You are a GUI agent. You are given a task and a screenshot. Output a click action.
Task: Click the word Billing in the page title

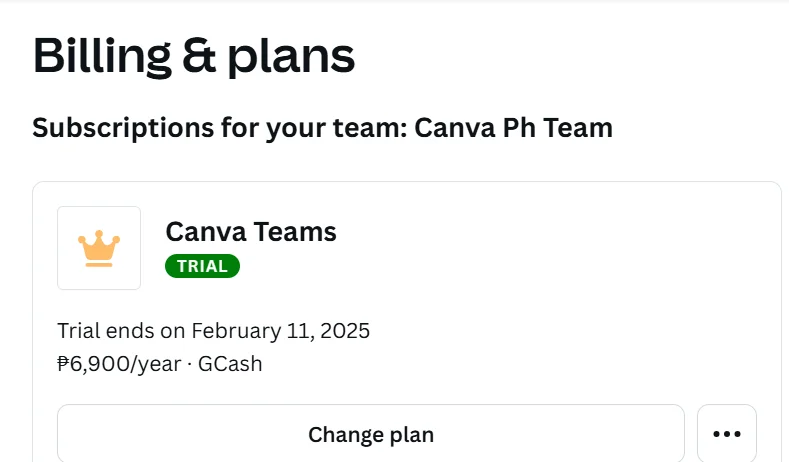pyautogui.click(x=102, y=56)
